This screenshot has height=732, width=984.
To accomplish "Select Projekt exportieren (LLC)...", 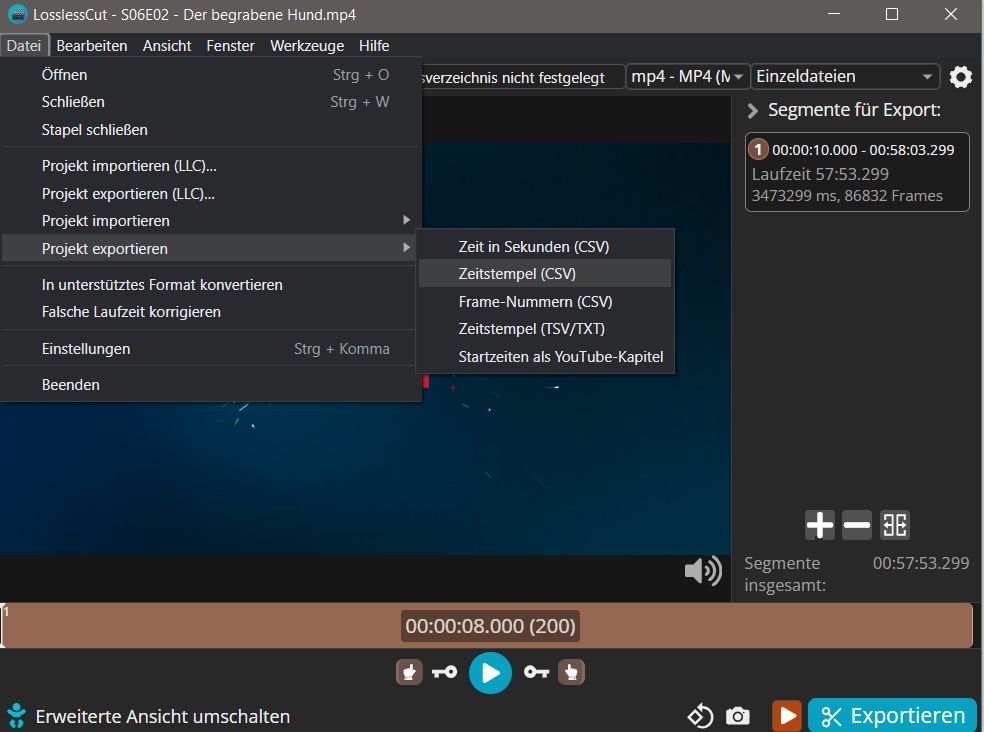I will click(210, 193).
